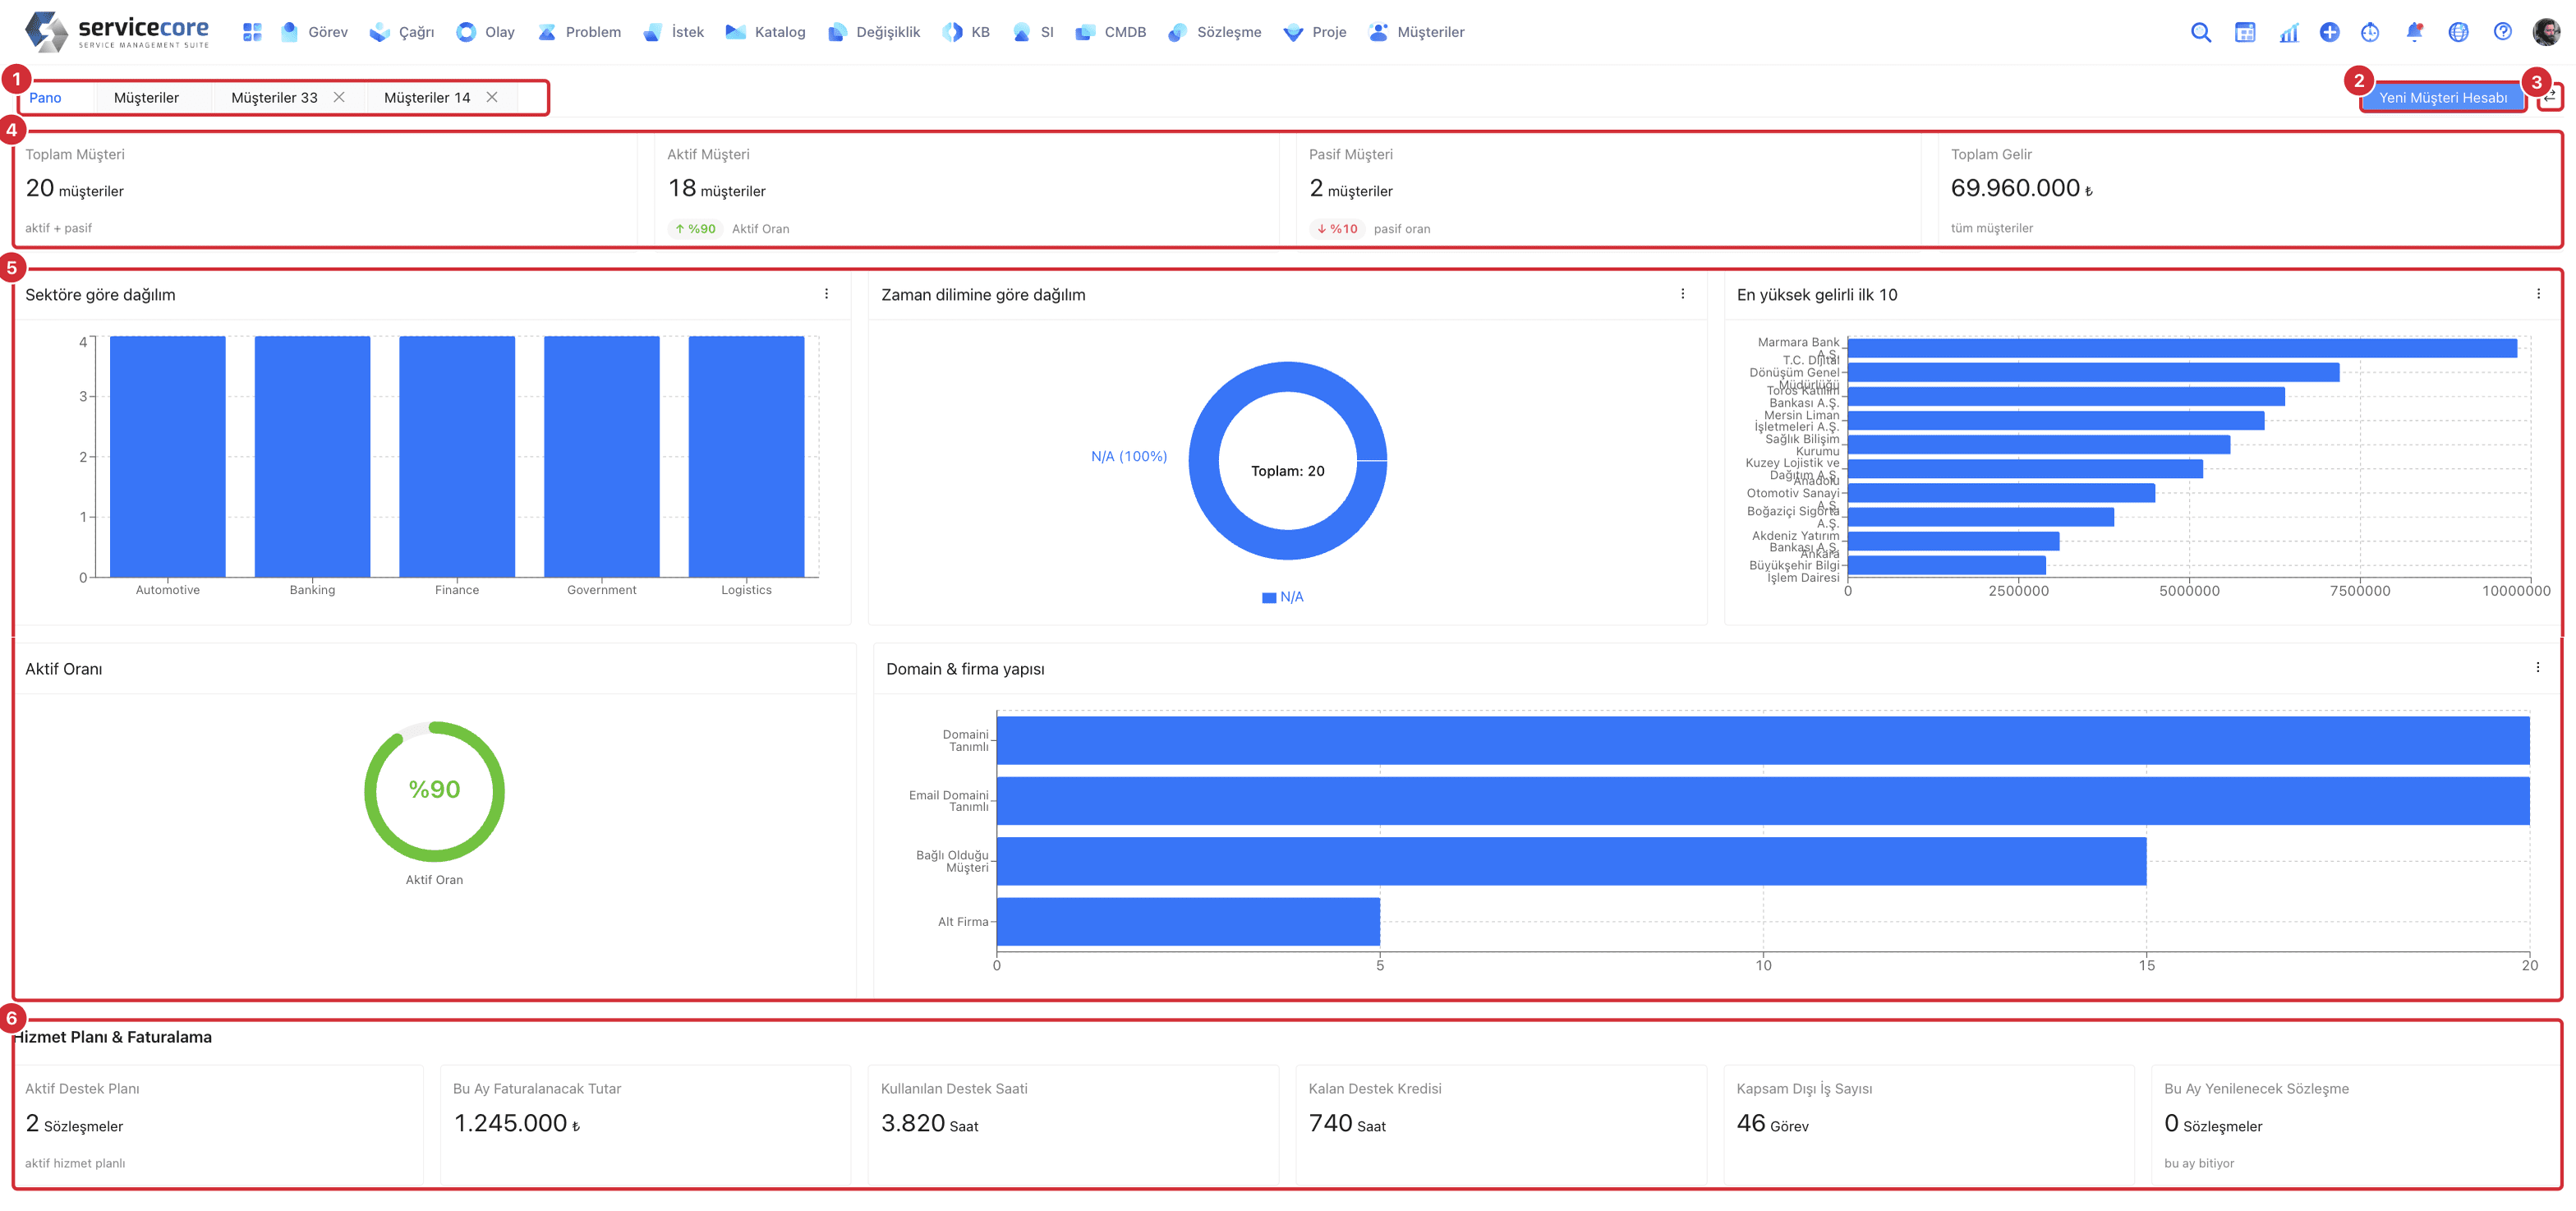The image size is (2576, 1211).
Task: Switch to the Müşteriler 33 tab
Action: (x=274, y=97)
